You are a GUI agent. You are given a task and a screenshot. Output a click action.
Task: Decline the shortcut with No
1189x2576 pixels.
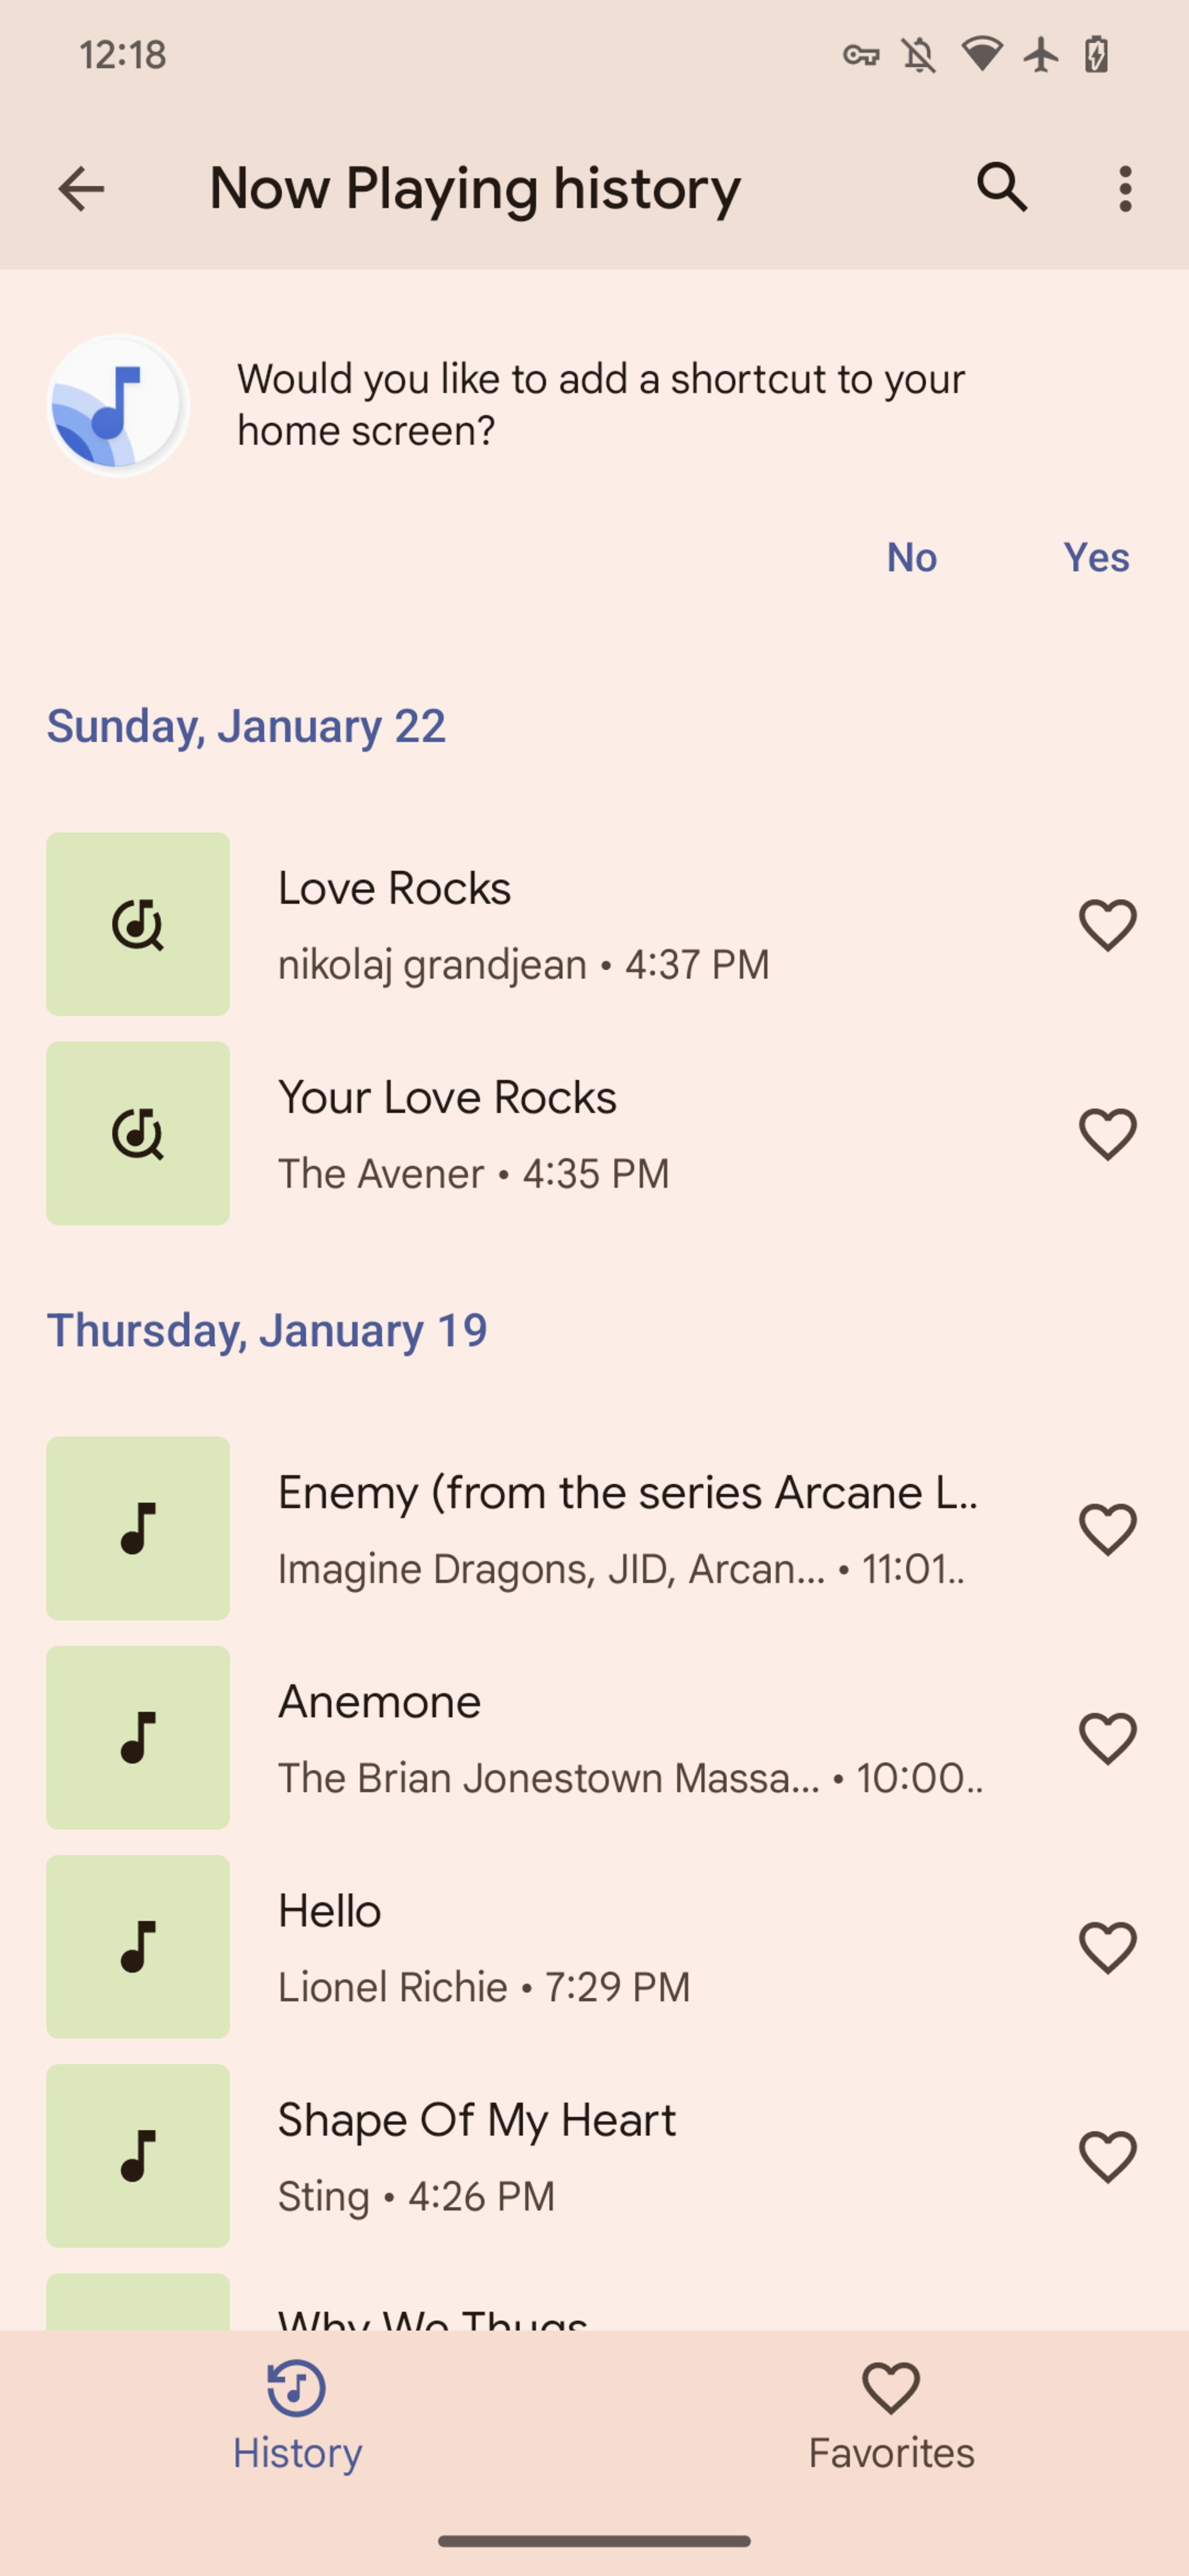(x=911, y=557)
